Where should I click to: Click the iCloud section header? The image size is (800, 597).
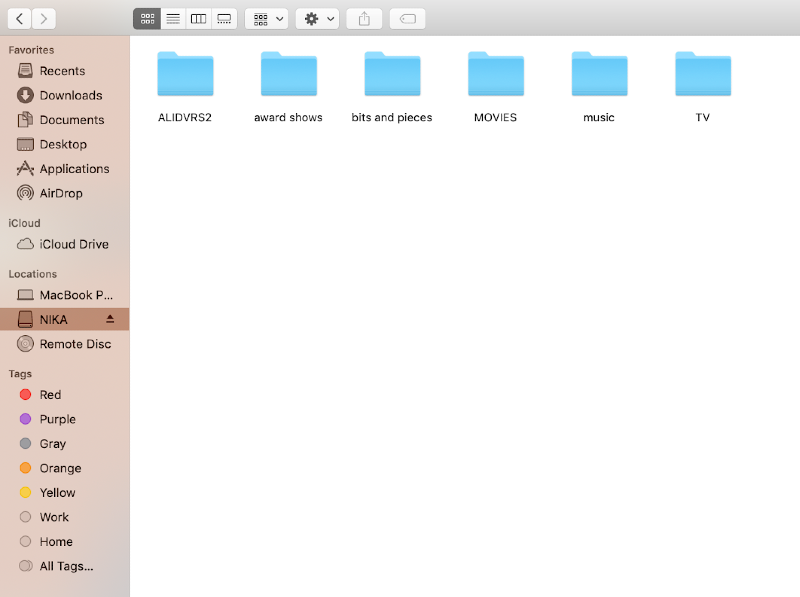point(24,223)
